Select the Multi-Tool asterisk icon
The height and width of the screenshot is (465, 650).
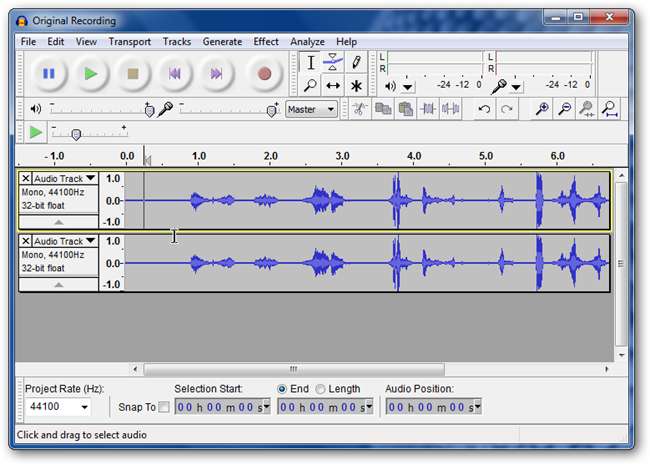pos(356,86)
